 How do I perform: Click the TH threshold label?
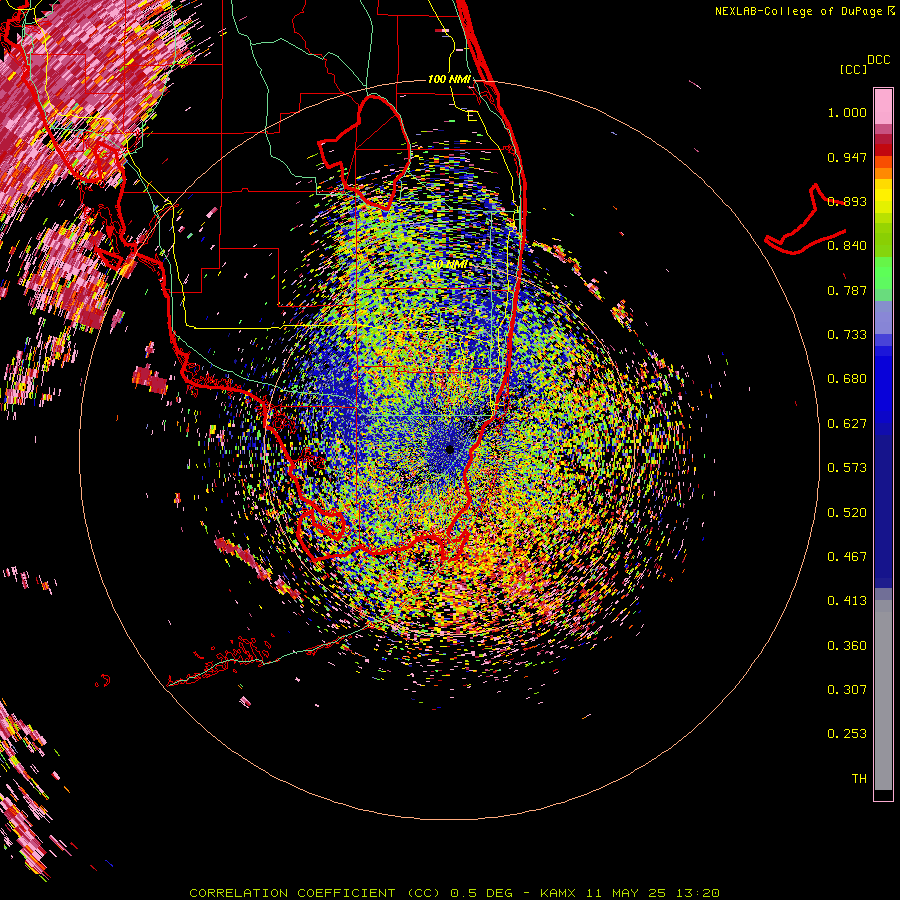(859, 779)
